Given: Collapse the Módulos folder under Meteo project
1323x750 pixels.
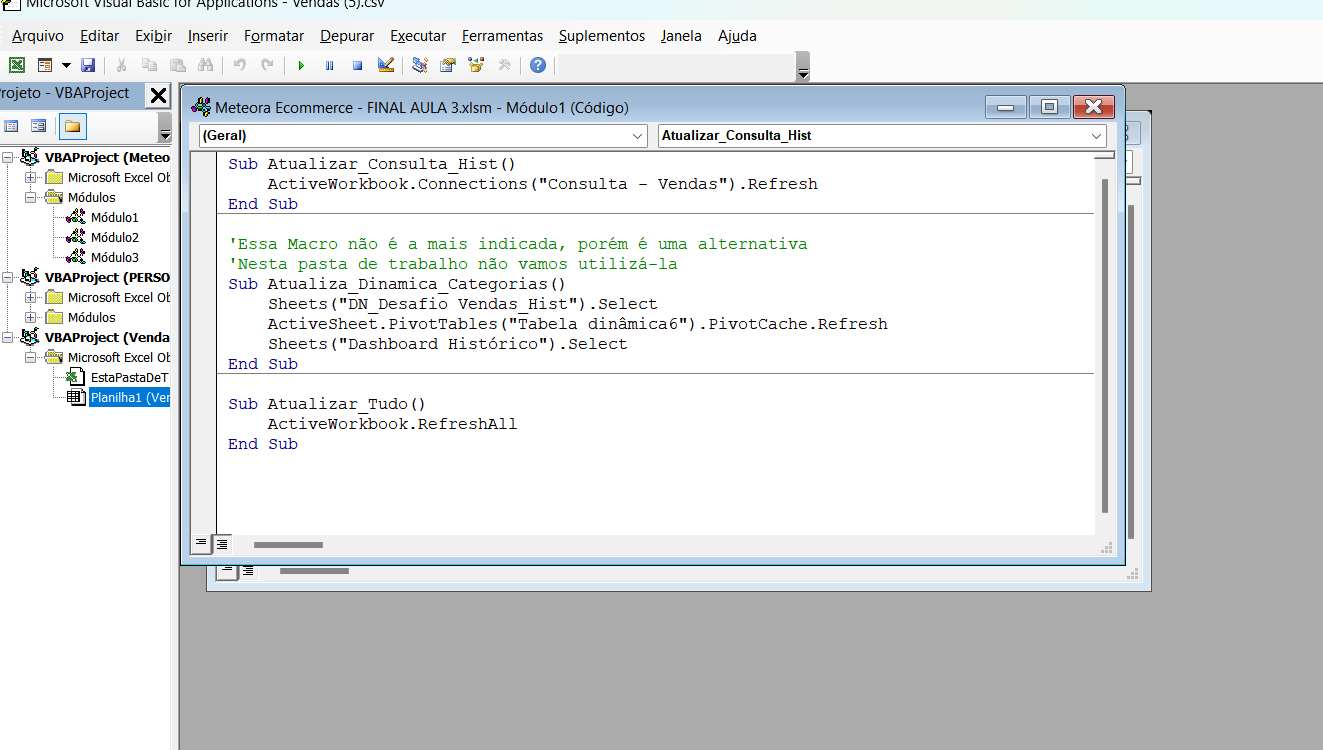Looking at the screenshot, I should 30,197.
